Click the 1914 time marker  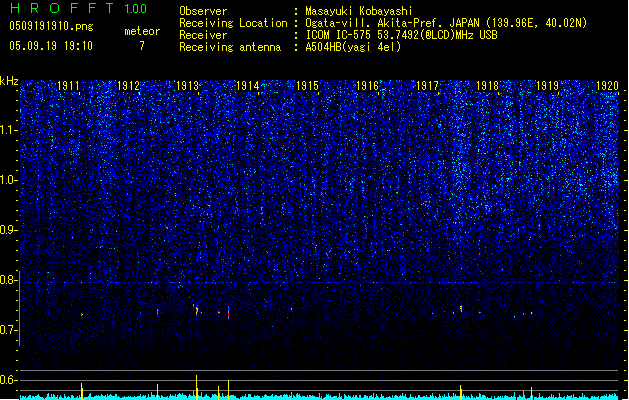[248, 86]
